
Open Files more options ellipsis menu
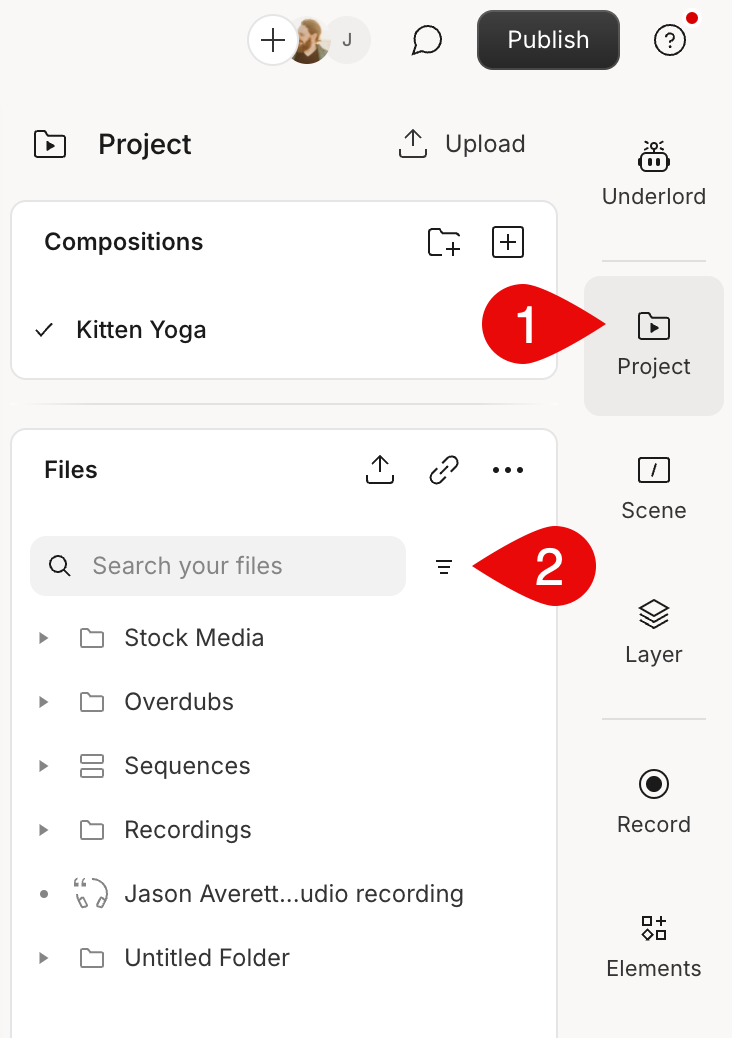(x=508, y=470)
